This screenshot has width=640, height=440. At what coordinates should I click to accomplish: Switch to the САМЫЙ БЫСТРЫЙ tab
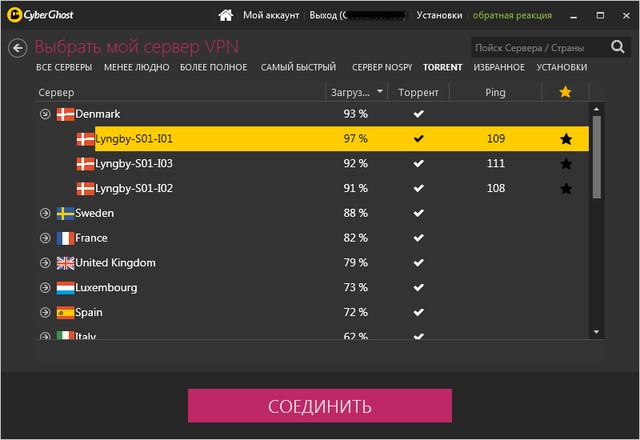tap(297, 68)
